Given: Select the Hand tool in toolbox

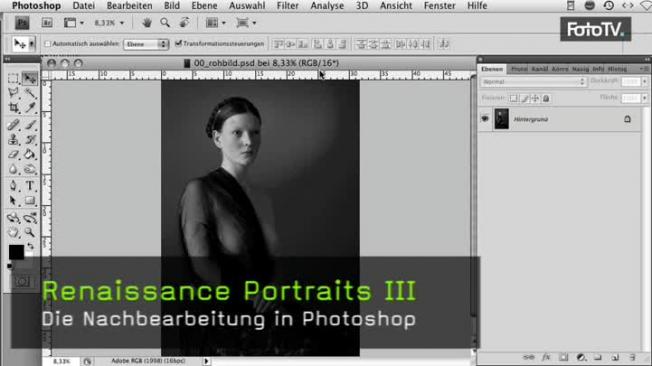Looking at the screenshot, I should click(13, 232).
